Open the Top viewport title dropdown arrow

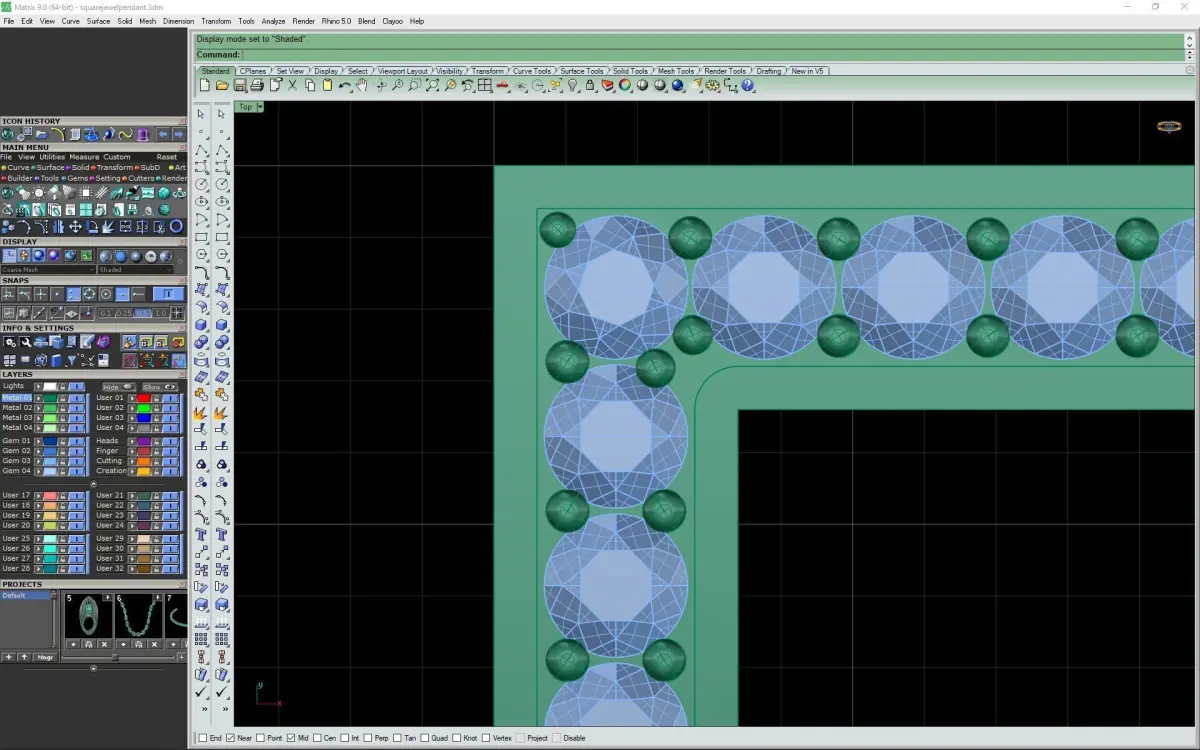pyautogui.click(x=259, y=107)
